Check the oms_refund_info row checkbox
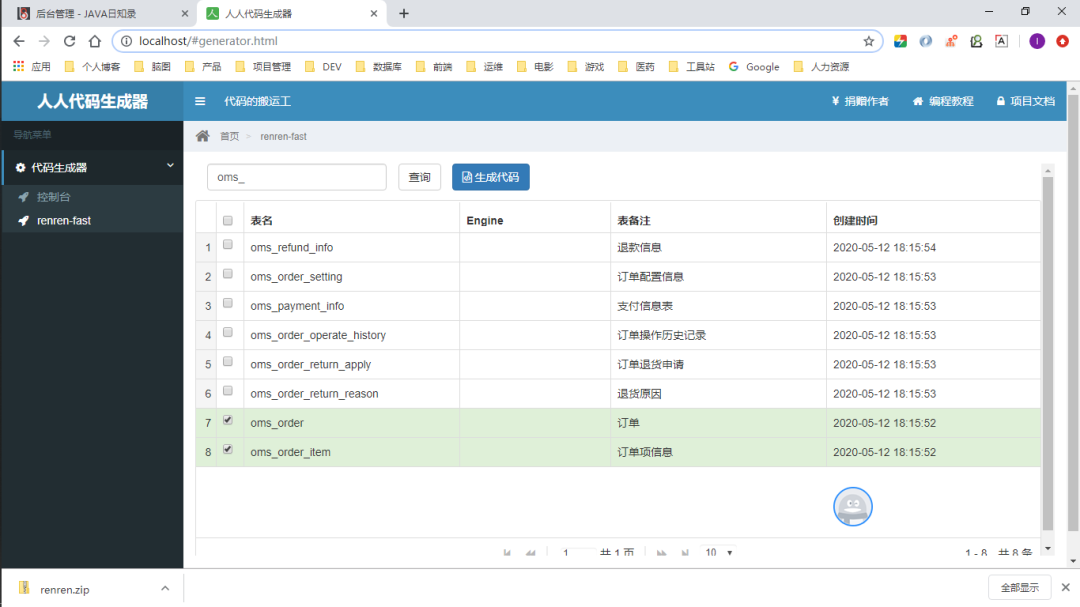Viewport: 1080px width, 607px height. [228, 245]
